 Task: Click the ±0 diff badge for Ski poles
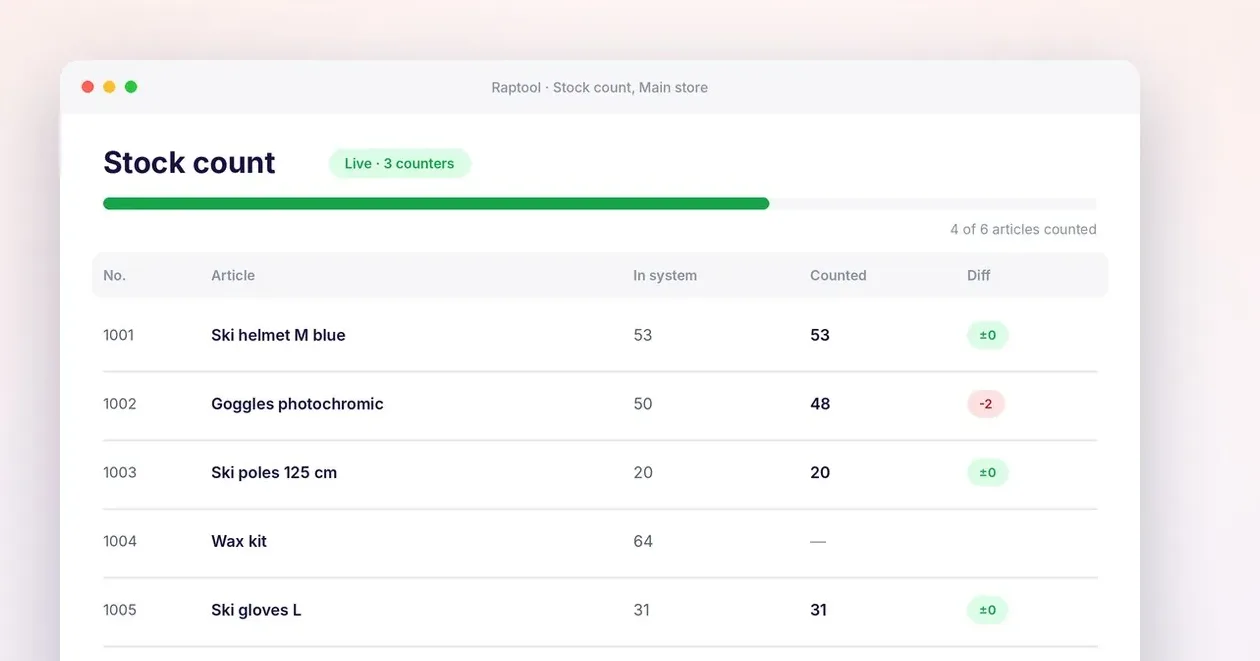pos(987,472)
